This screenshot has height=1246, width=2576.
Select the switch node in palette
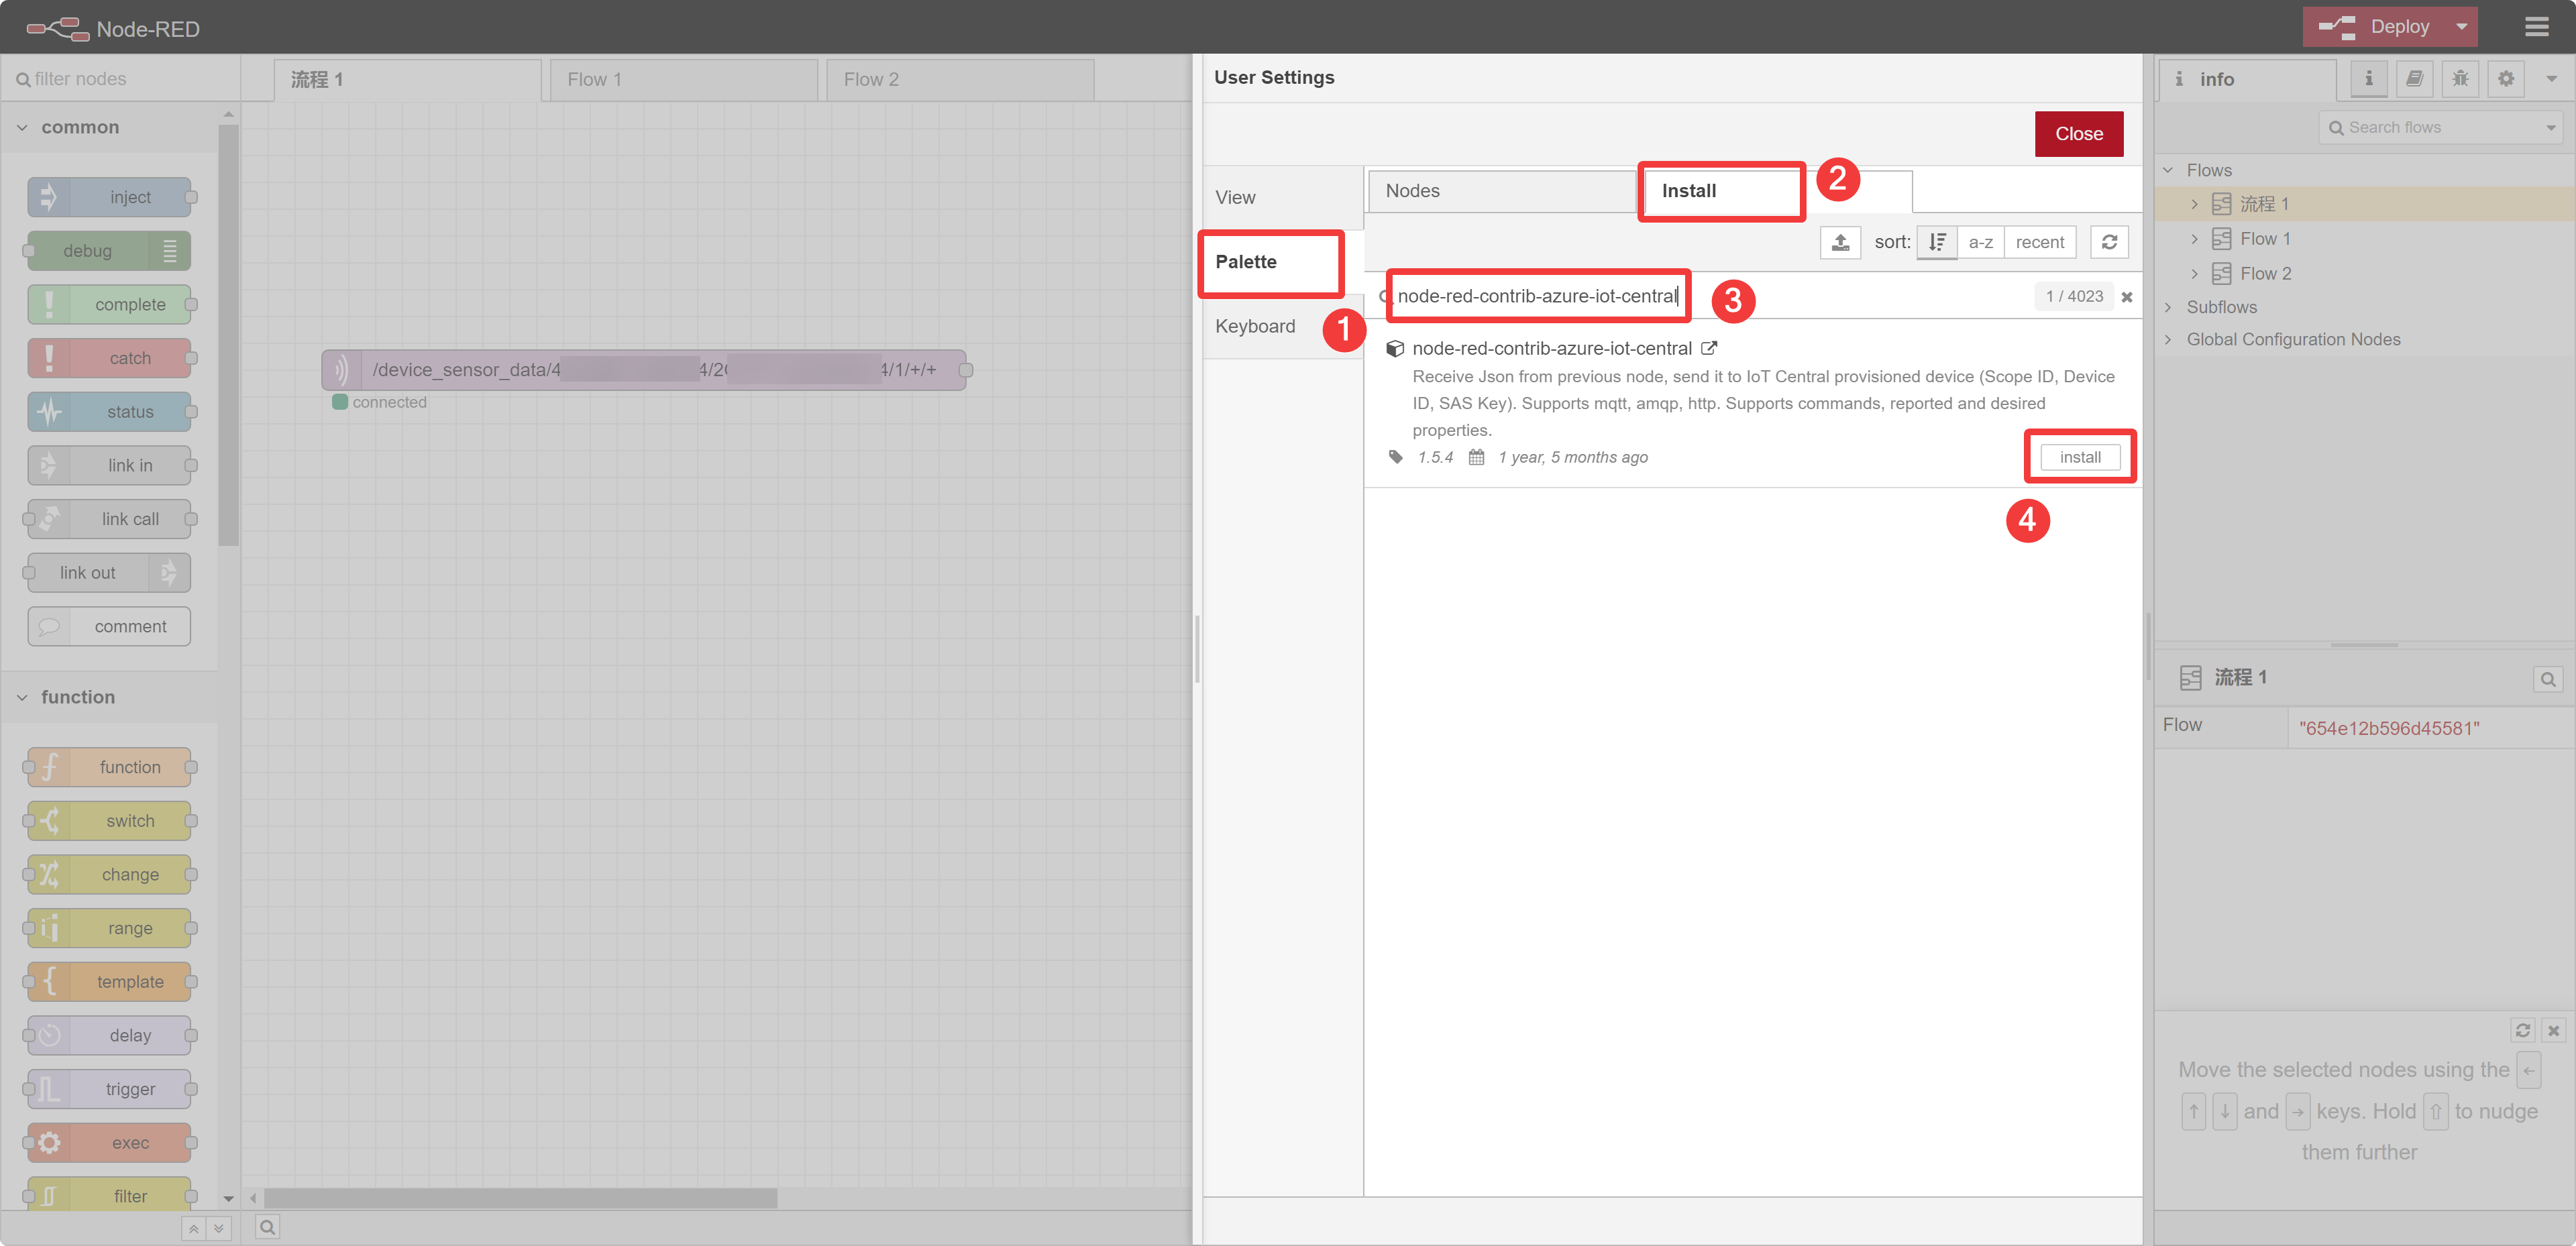point(110,821)
